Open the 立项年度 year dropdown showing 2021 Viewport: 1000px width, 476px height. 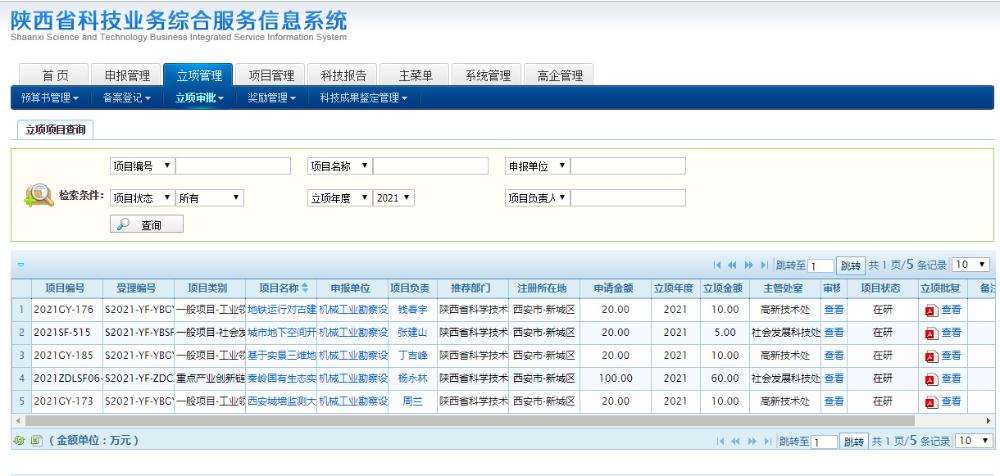pyautogui.click(x=395, y=198)
